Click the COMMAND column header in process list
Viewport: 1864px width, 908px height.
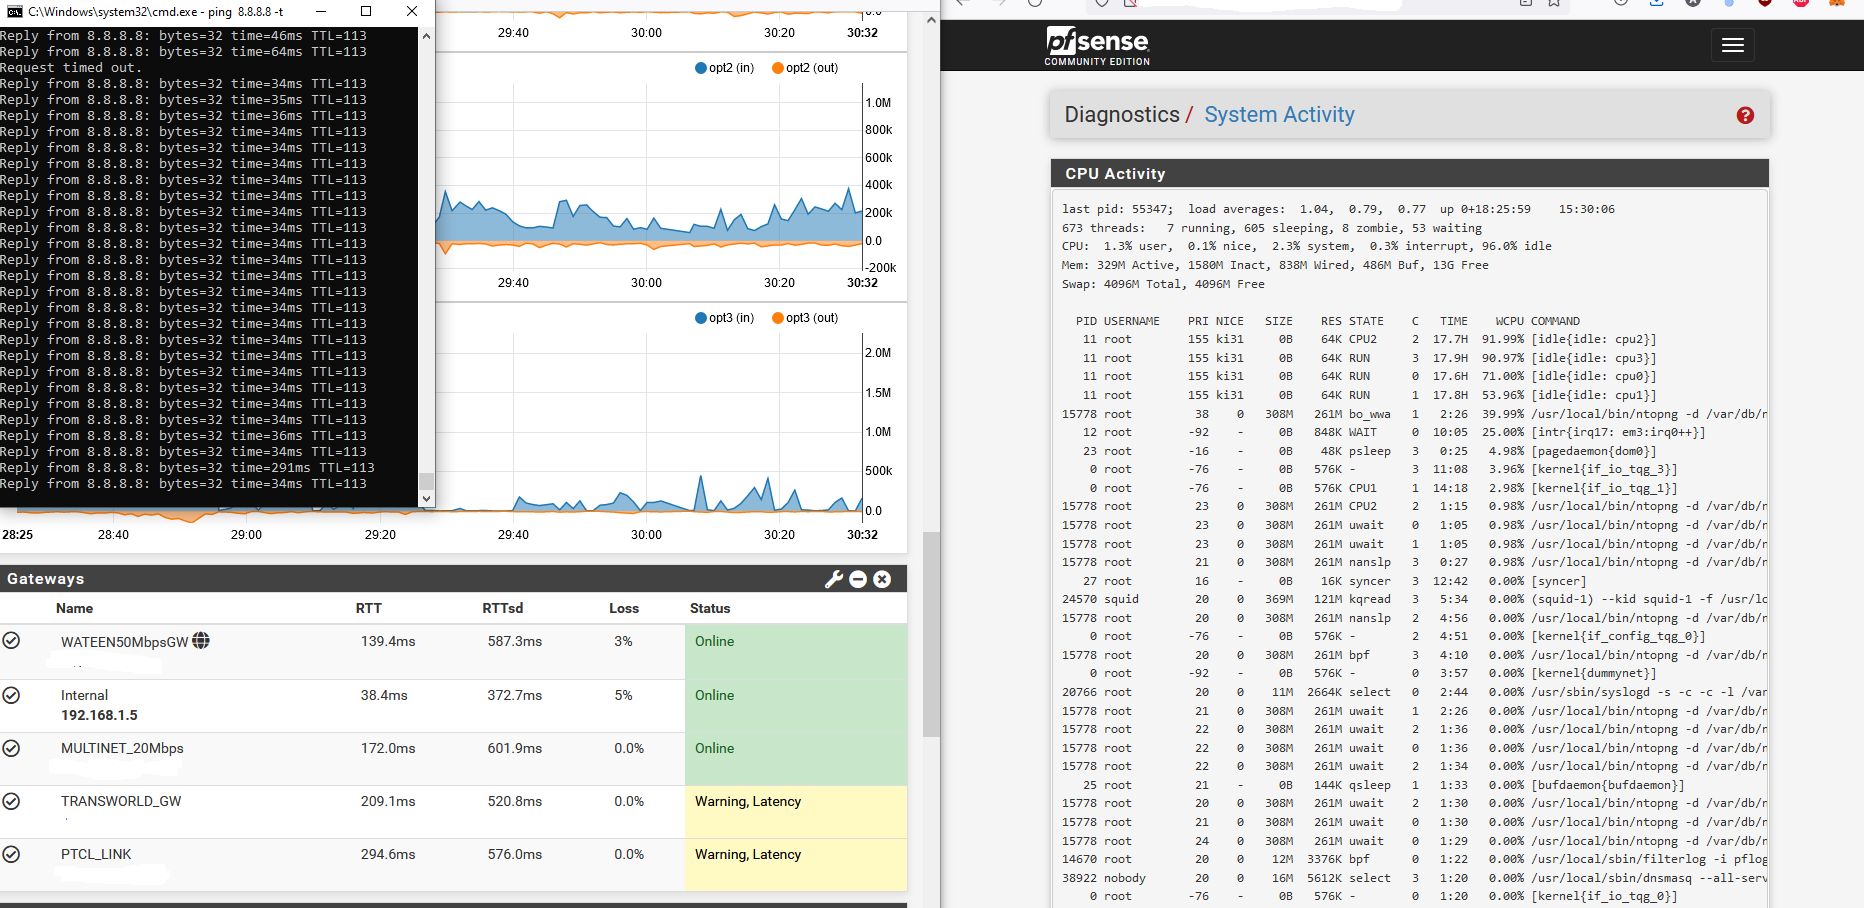coord(1555,321)
